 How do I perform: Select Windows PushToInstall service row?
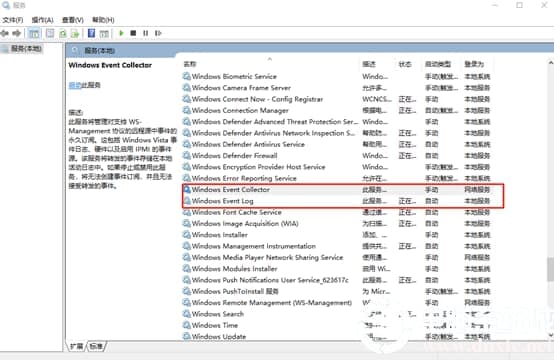[x=337, y=291]
